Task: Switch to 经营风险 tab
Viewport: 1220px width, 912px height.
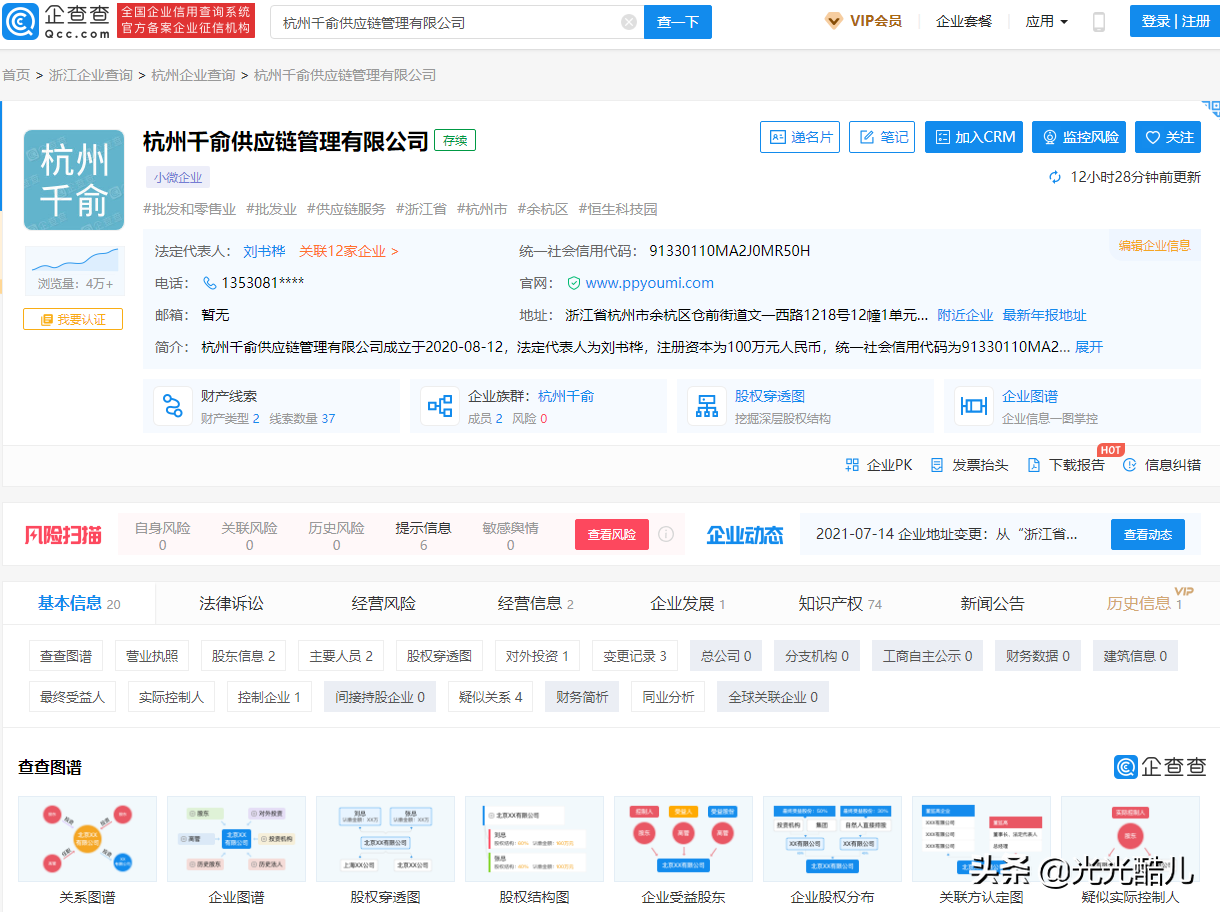Action: (x=383, y=603)
